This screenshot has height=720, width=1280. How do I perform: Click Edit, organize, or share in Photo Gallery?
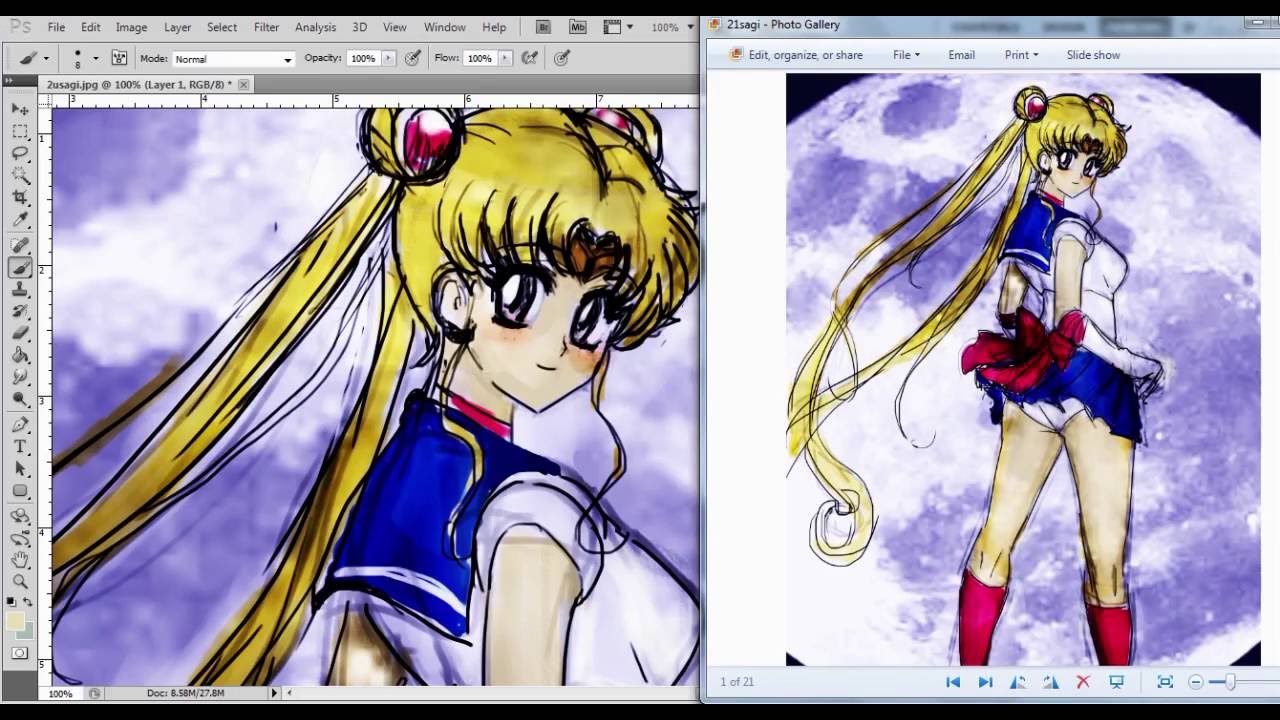796,55
